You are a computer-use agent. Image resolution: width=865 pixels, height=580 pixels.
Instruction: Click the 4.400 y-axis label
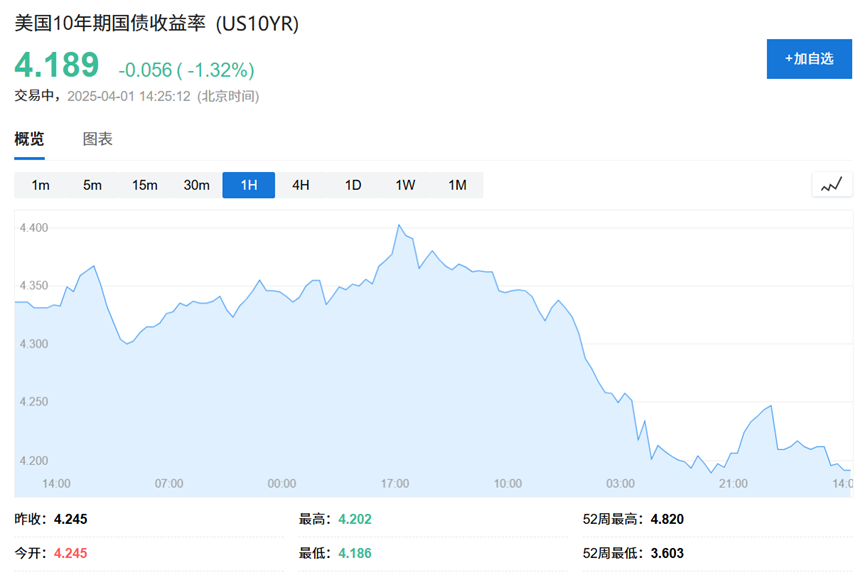pos(34,228)
